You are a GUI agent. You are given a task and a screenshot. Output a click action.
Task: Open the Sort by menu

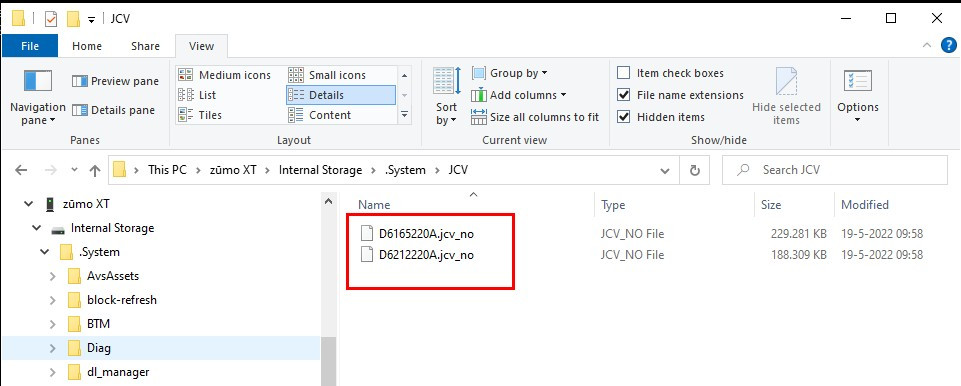coord(447,96)
